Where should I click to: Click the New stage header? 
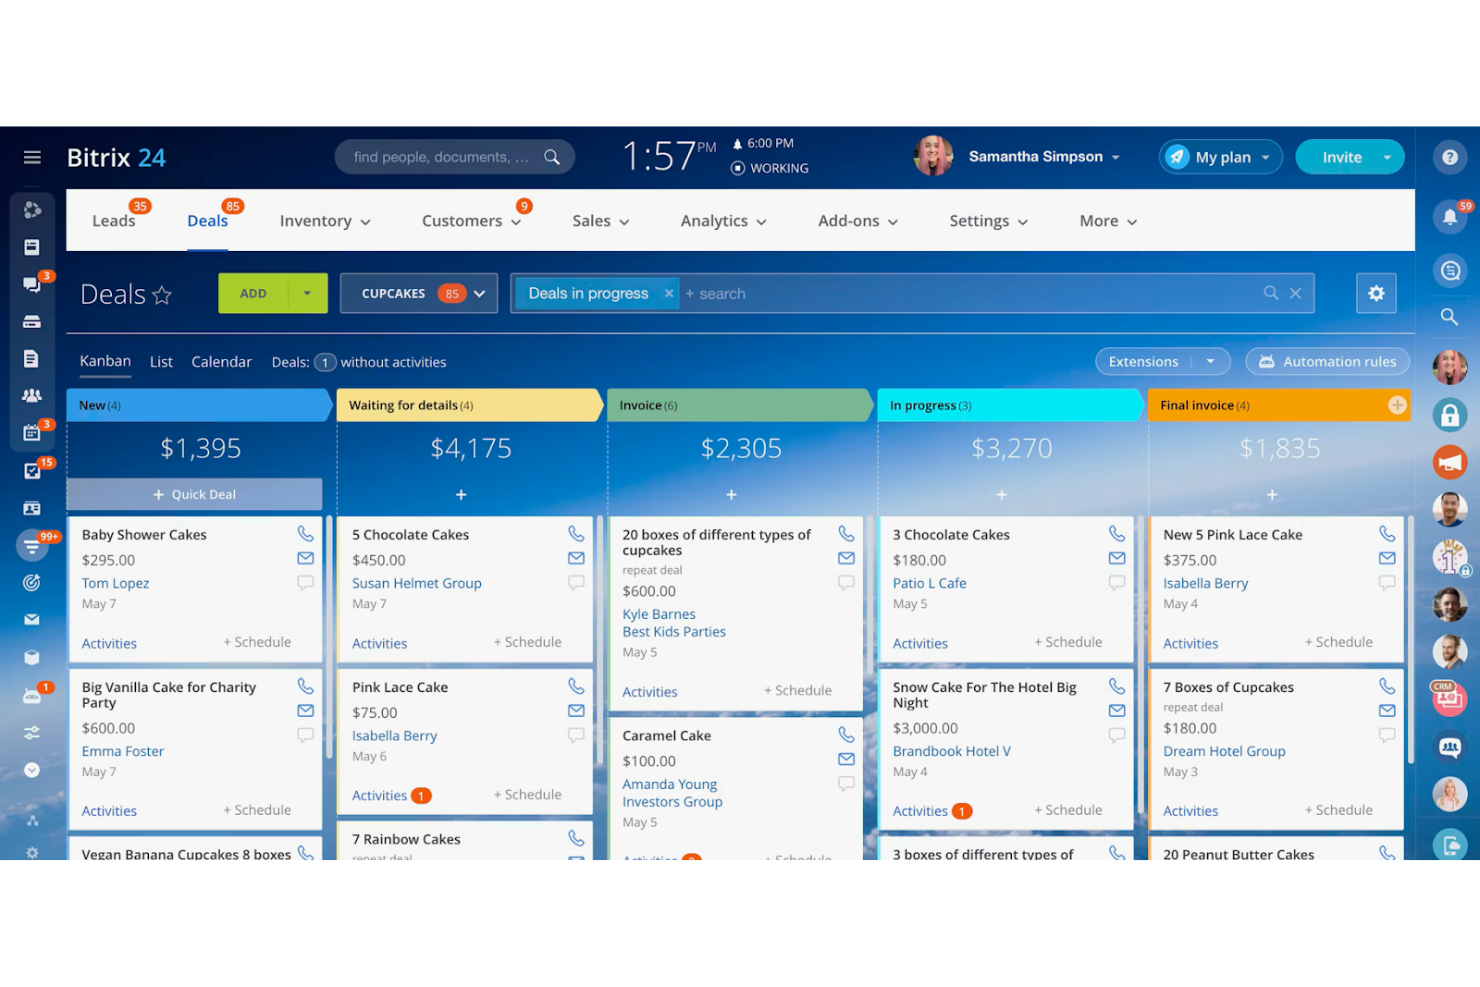[199, 405]
